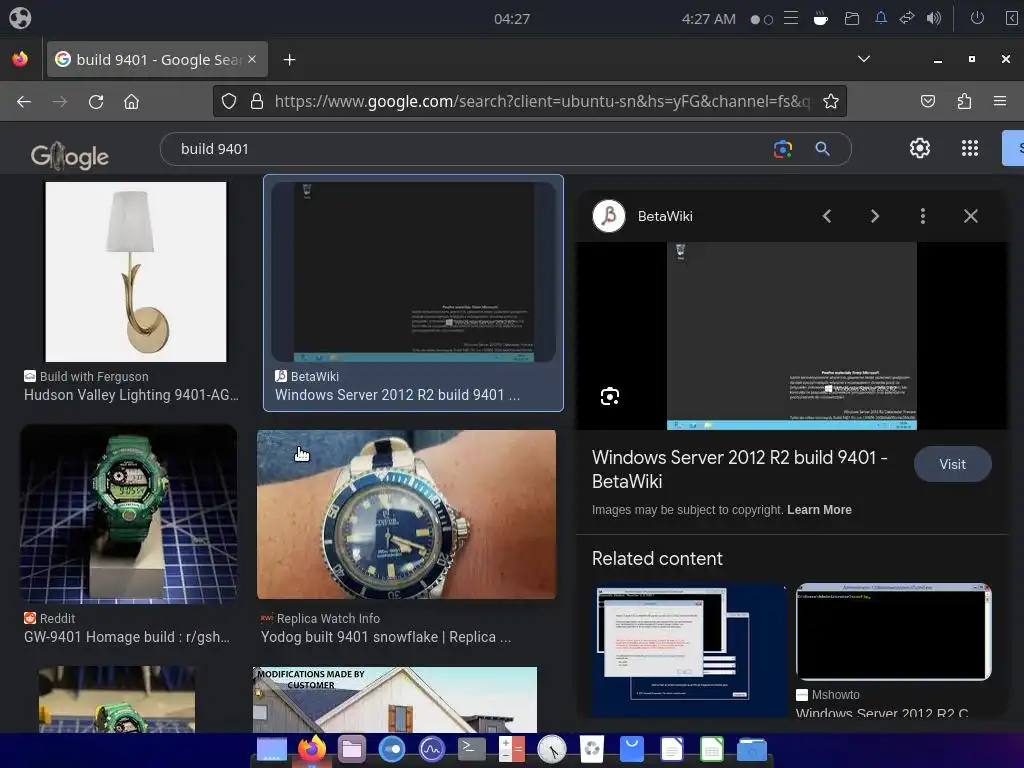
Task: Open the Firefox view icon in the tab bar
Action: (20, 59)
